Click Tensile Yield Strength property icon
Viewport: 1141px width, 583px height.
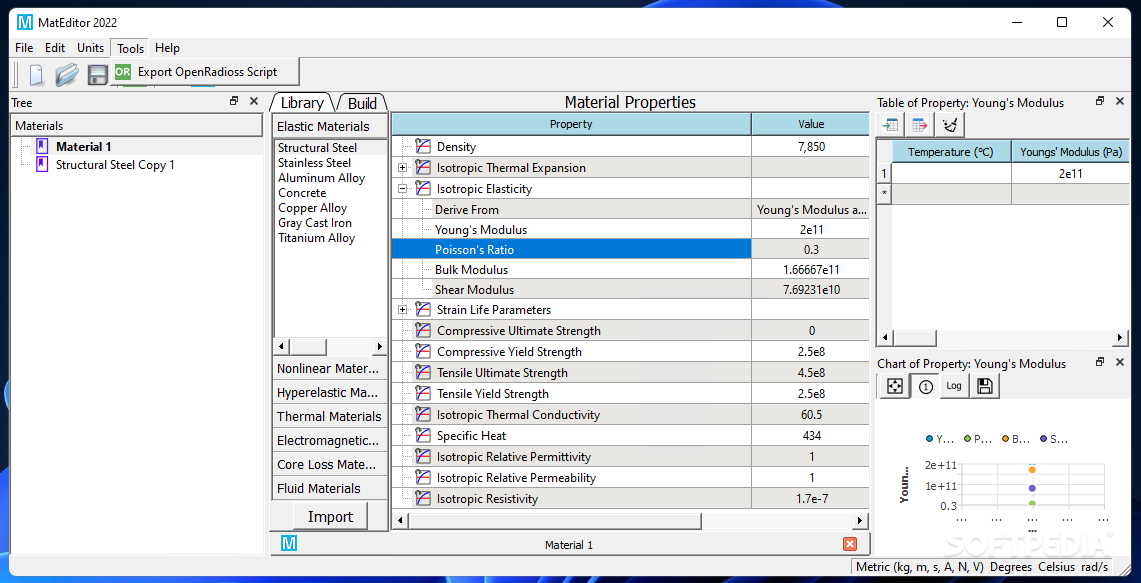click(423, 394)
